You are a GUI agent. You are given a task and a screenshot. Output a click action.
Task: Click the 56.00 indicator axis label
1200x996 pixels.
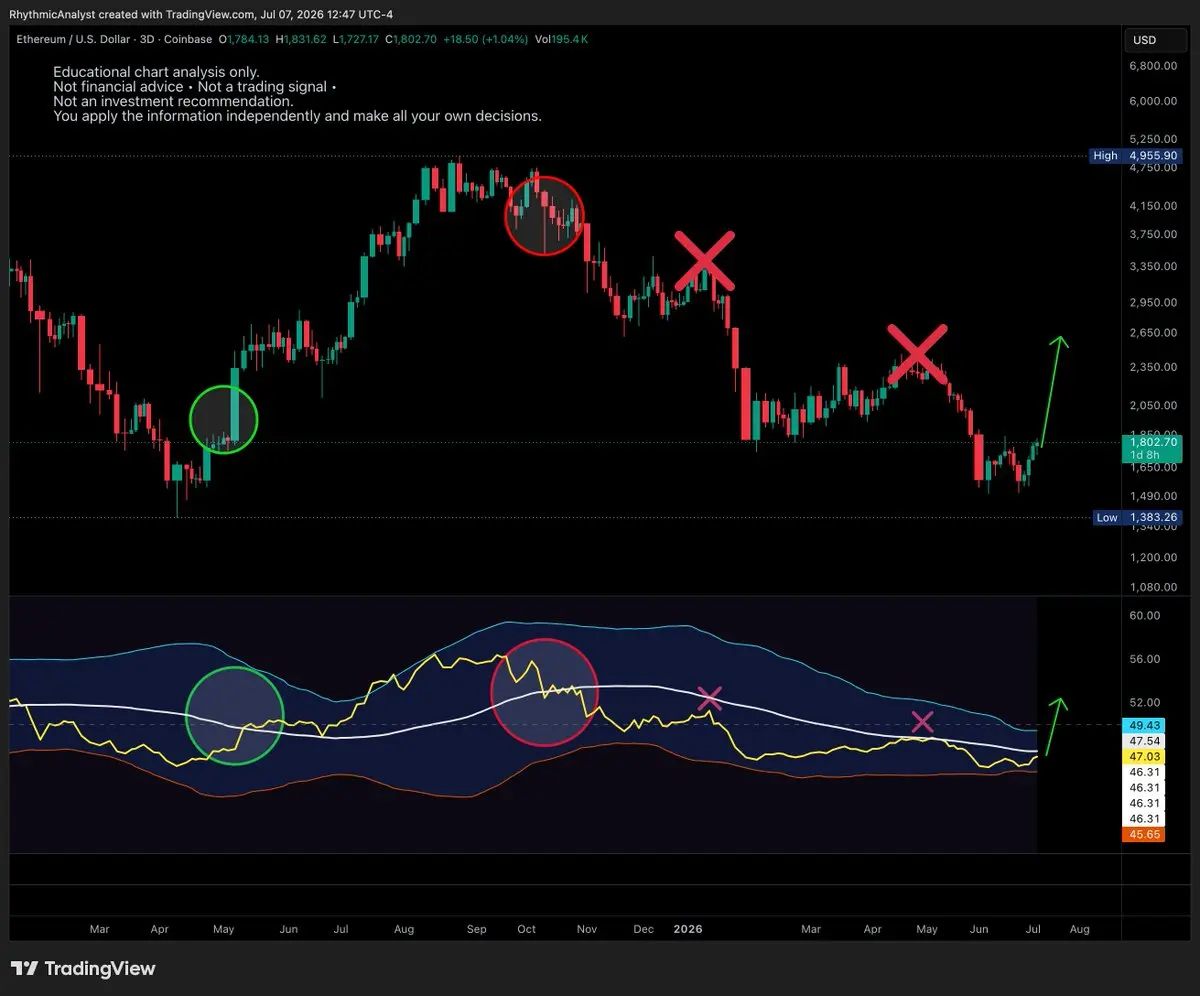tap(1145, 659)
